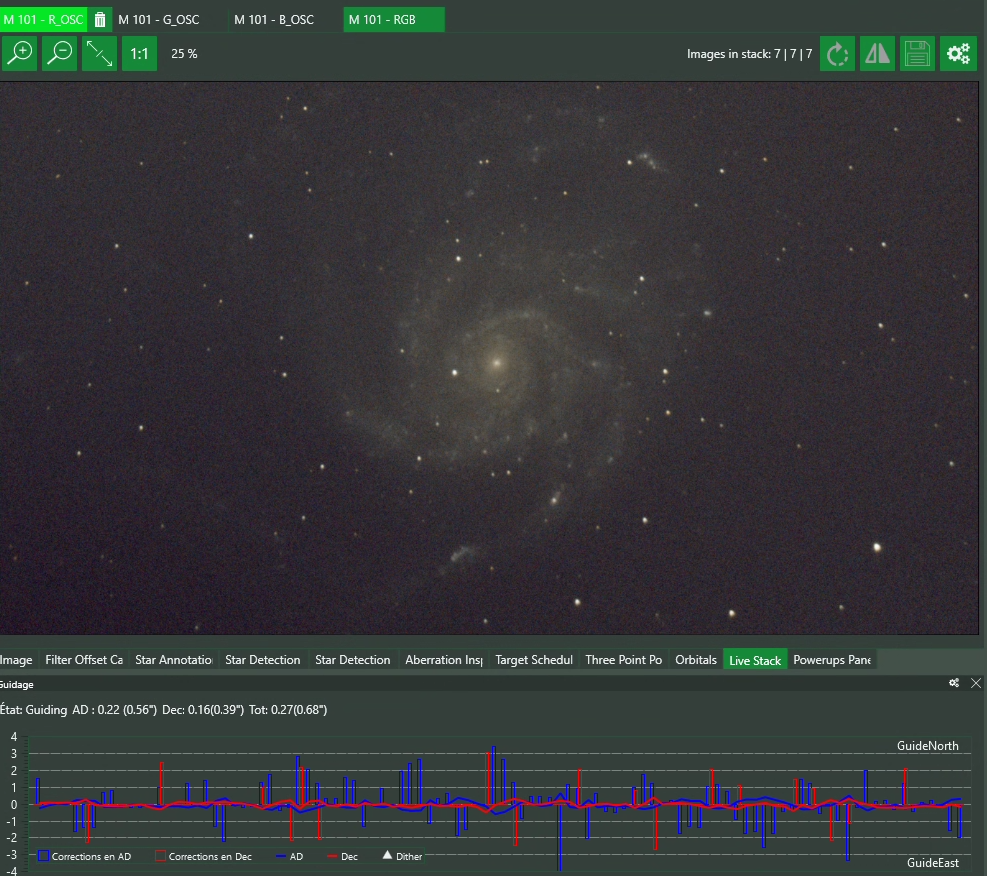Save the stacked image with the floppy icon
Screen dimensions: 987x876
(917, 54)
